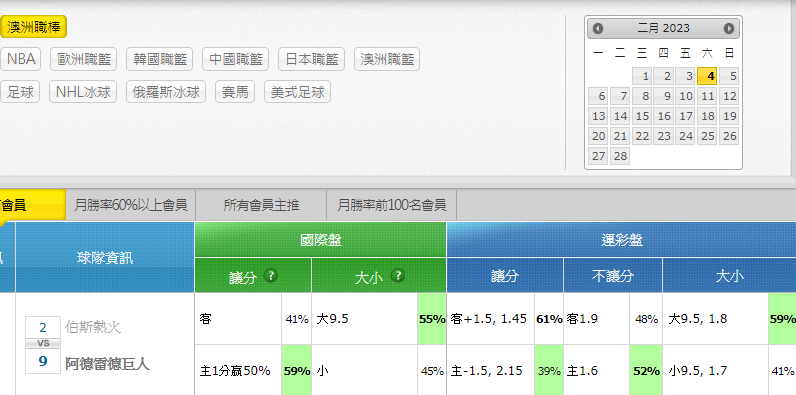Open help icon next to 大小
Image resolution: width=796 pixels, height=395 pixels.
tap(399, 276)
